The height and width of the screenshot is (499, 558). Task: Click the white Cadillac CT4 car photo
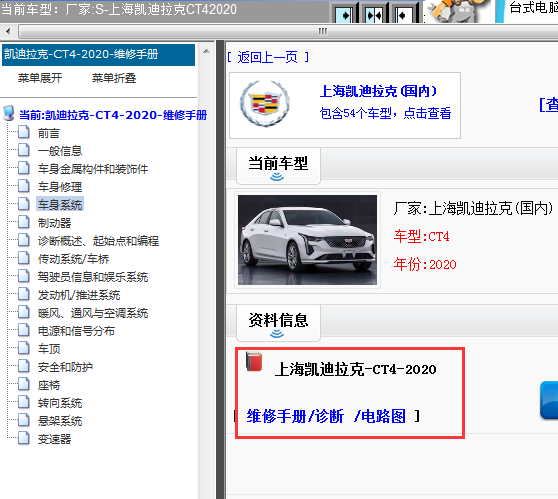(x=307, y=240)
